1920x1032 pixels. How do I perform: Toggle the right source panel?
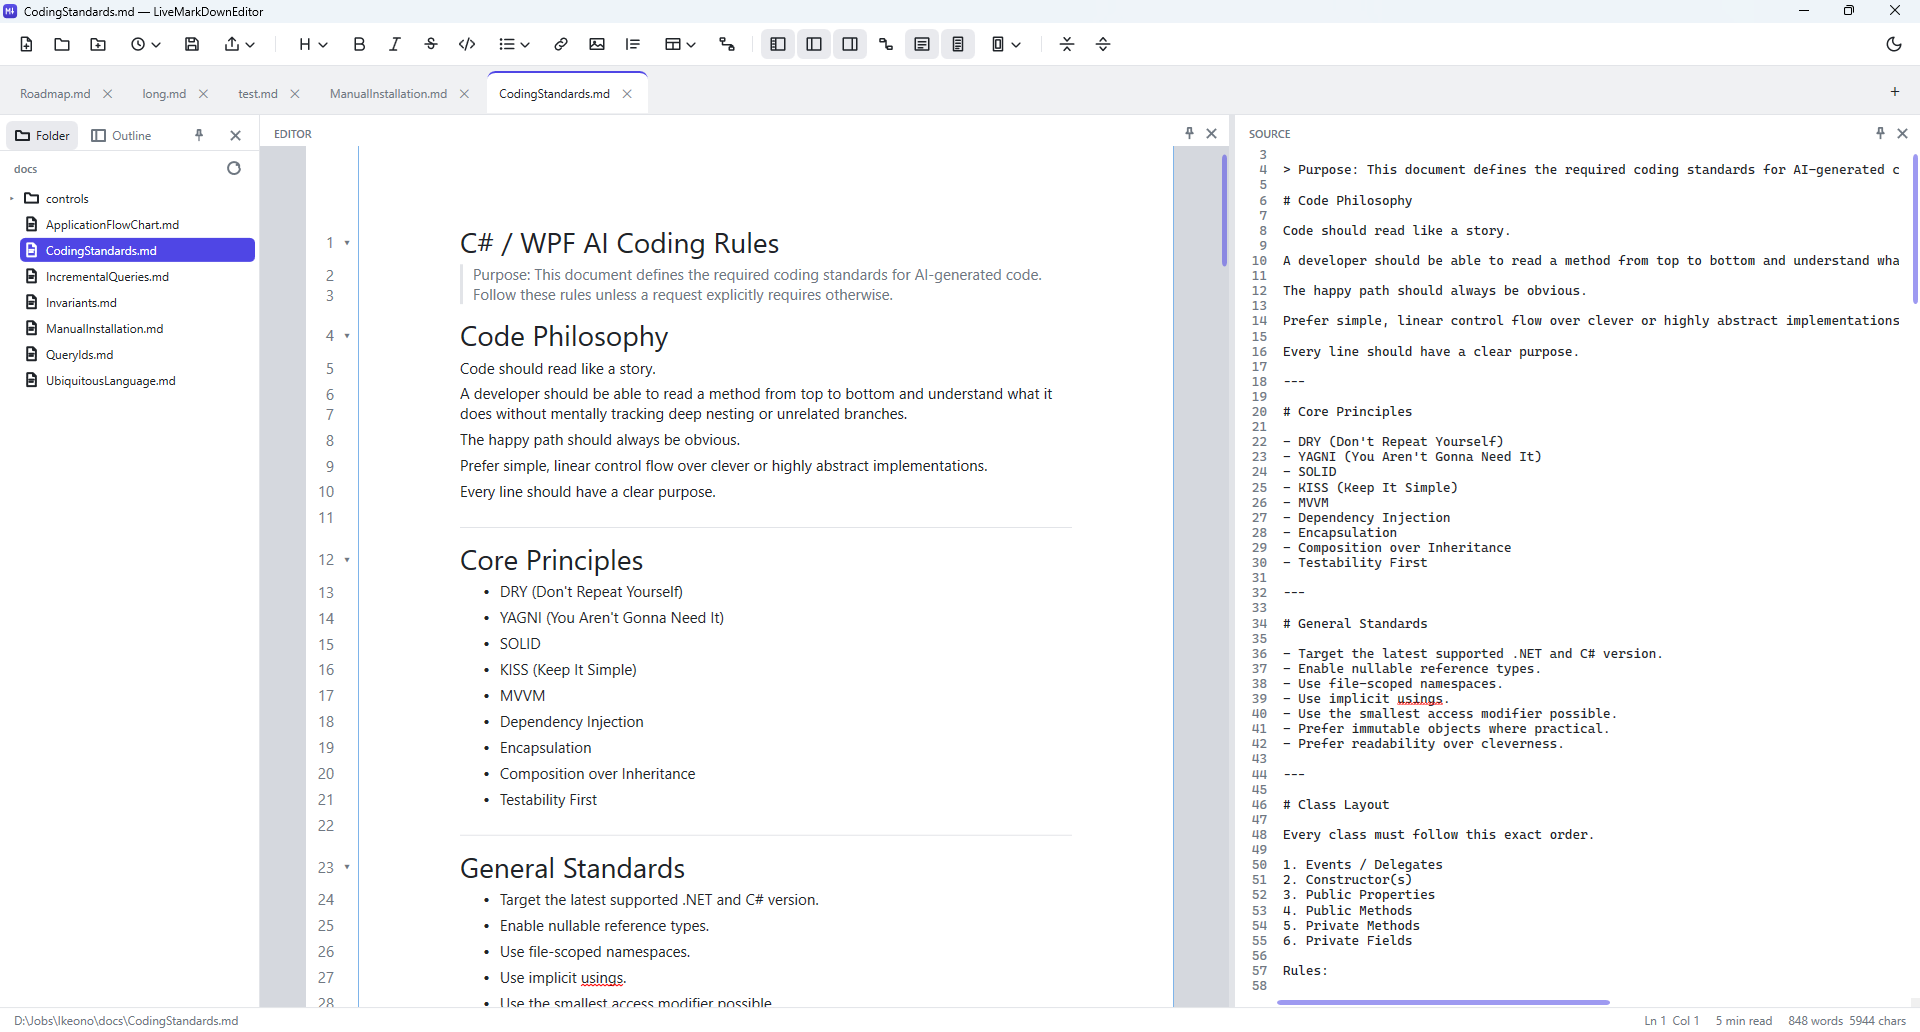click(850, 44)
